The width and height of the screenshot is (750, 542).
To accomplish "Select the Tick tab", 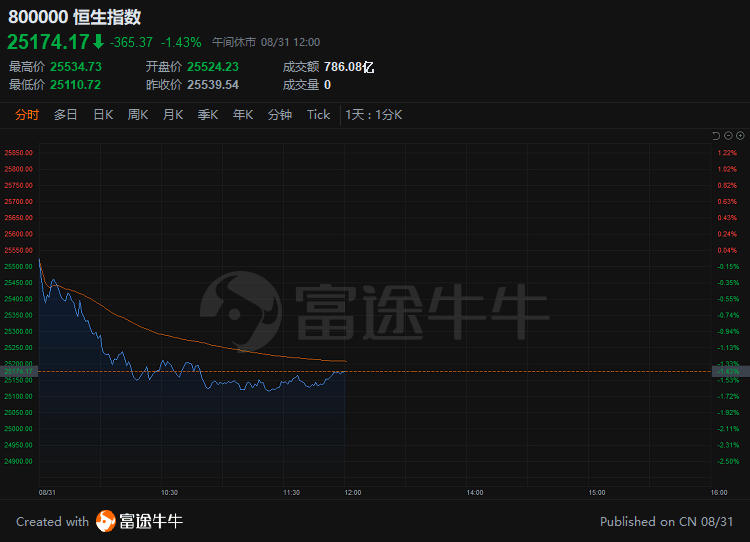I will 319,115.
